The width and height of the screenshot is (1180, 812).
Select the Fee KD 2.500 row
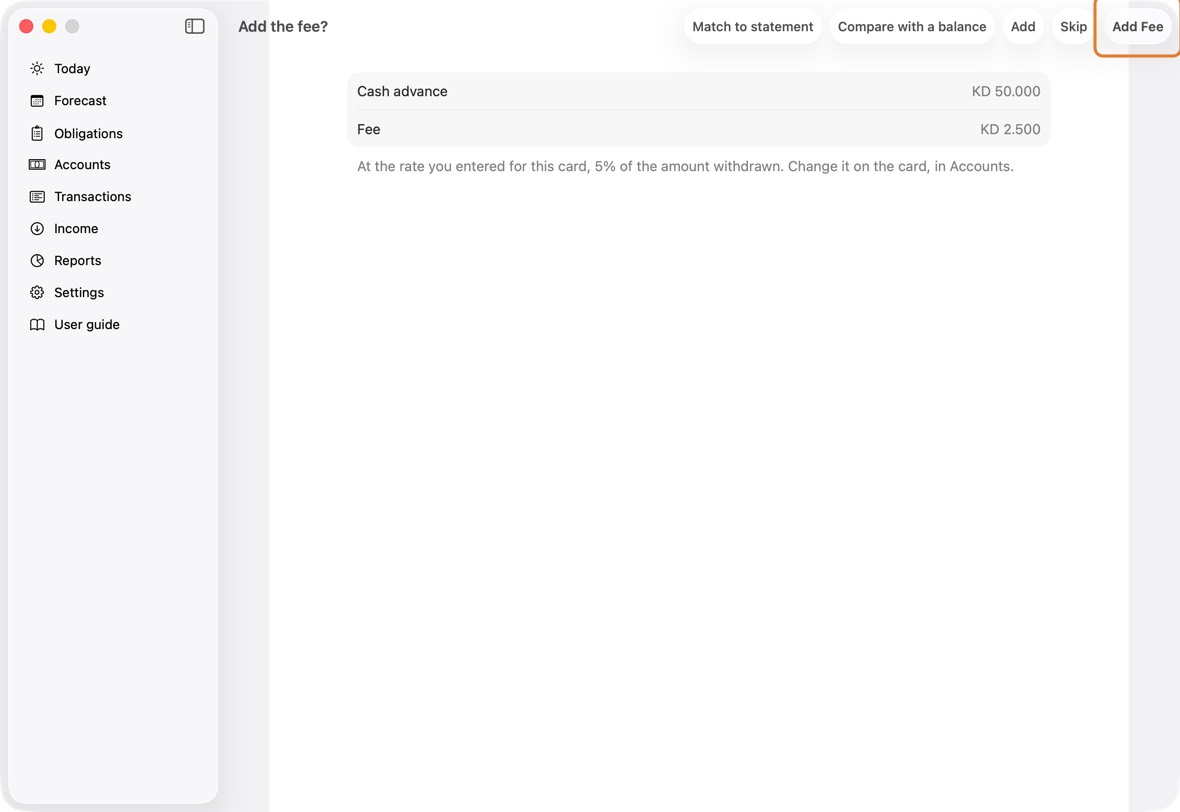pos(698,129)
